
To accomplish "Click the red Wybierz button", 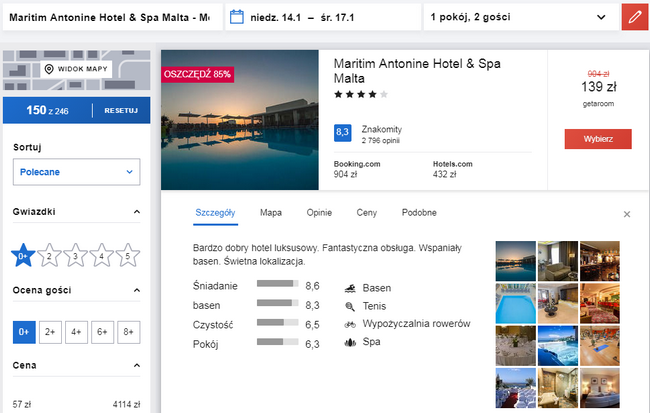I will (x=598, y=139).
